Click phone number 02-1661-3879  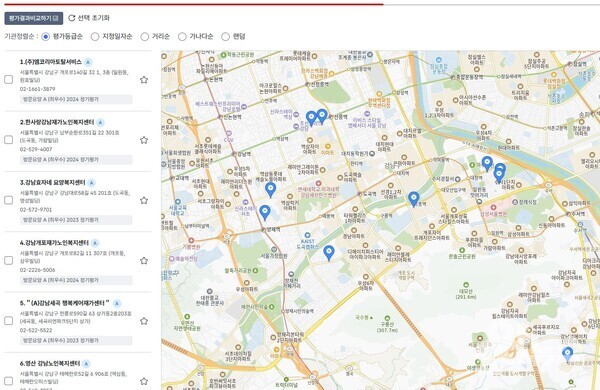(38, 89)
